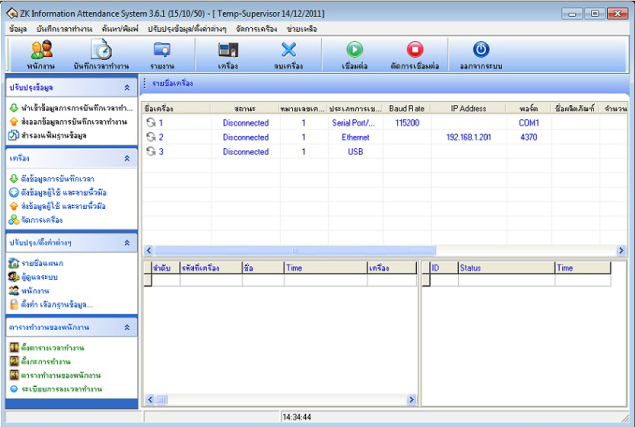Open the ข้อมูล menu

tap(18, 30)
